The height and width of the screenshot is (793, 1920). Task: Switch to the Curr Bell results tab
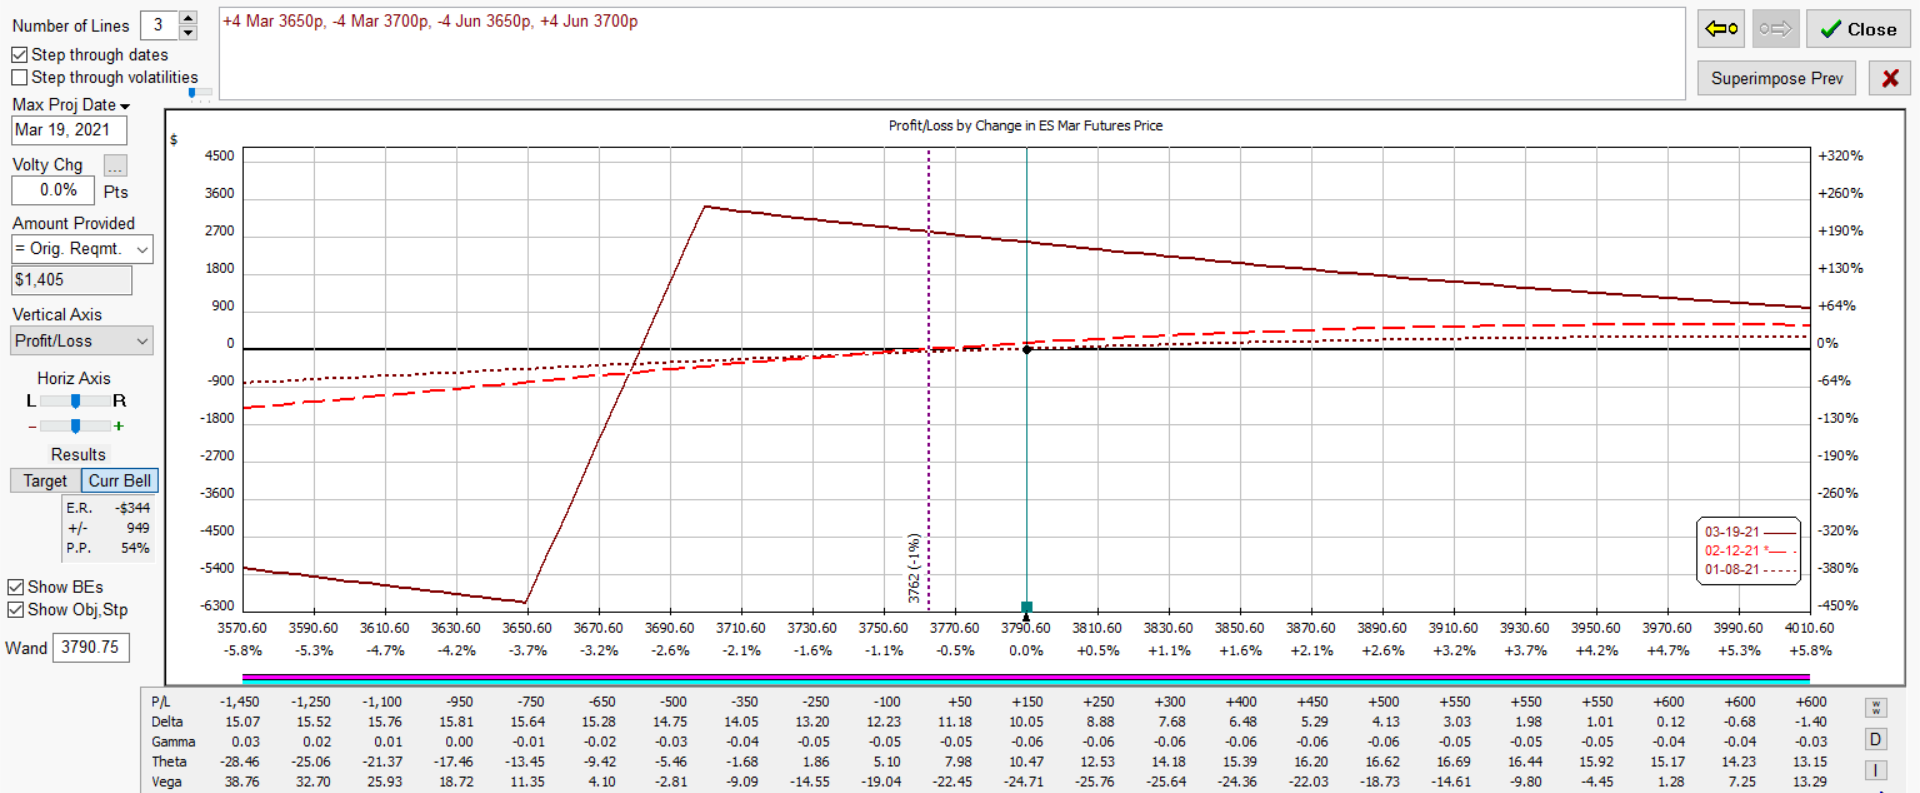(120, 481)
